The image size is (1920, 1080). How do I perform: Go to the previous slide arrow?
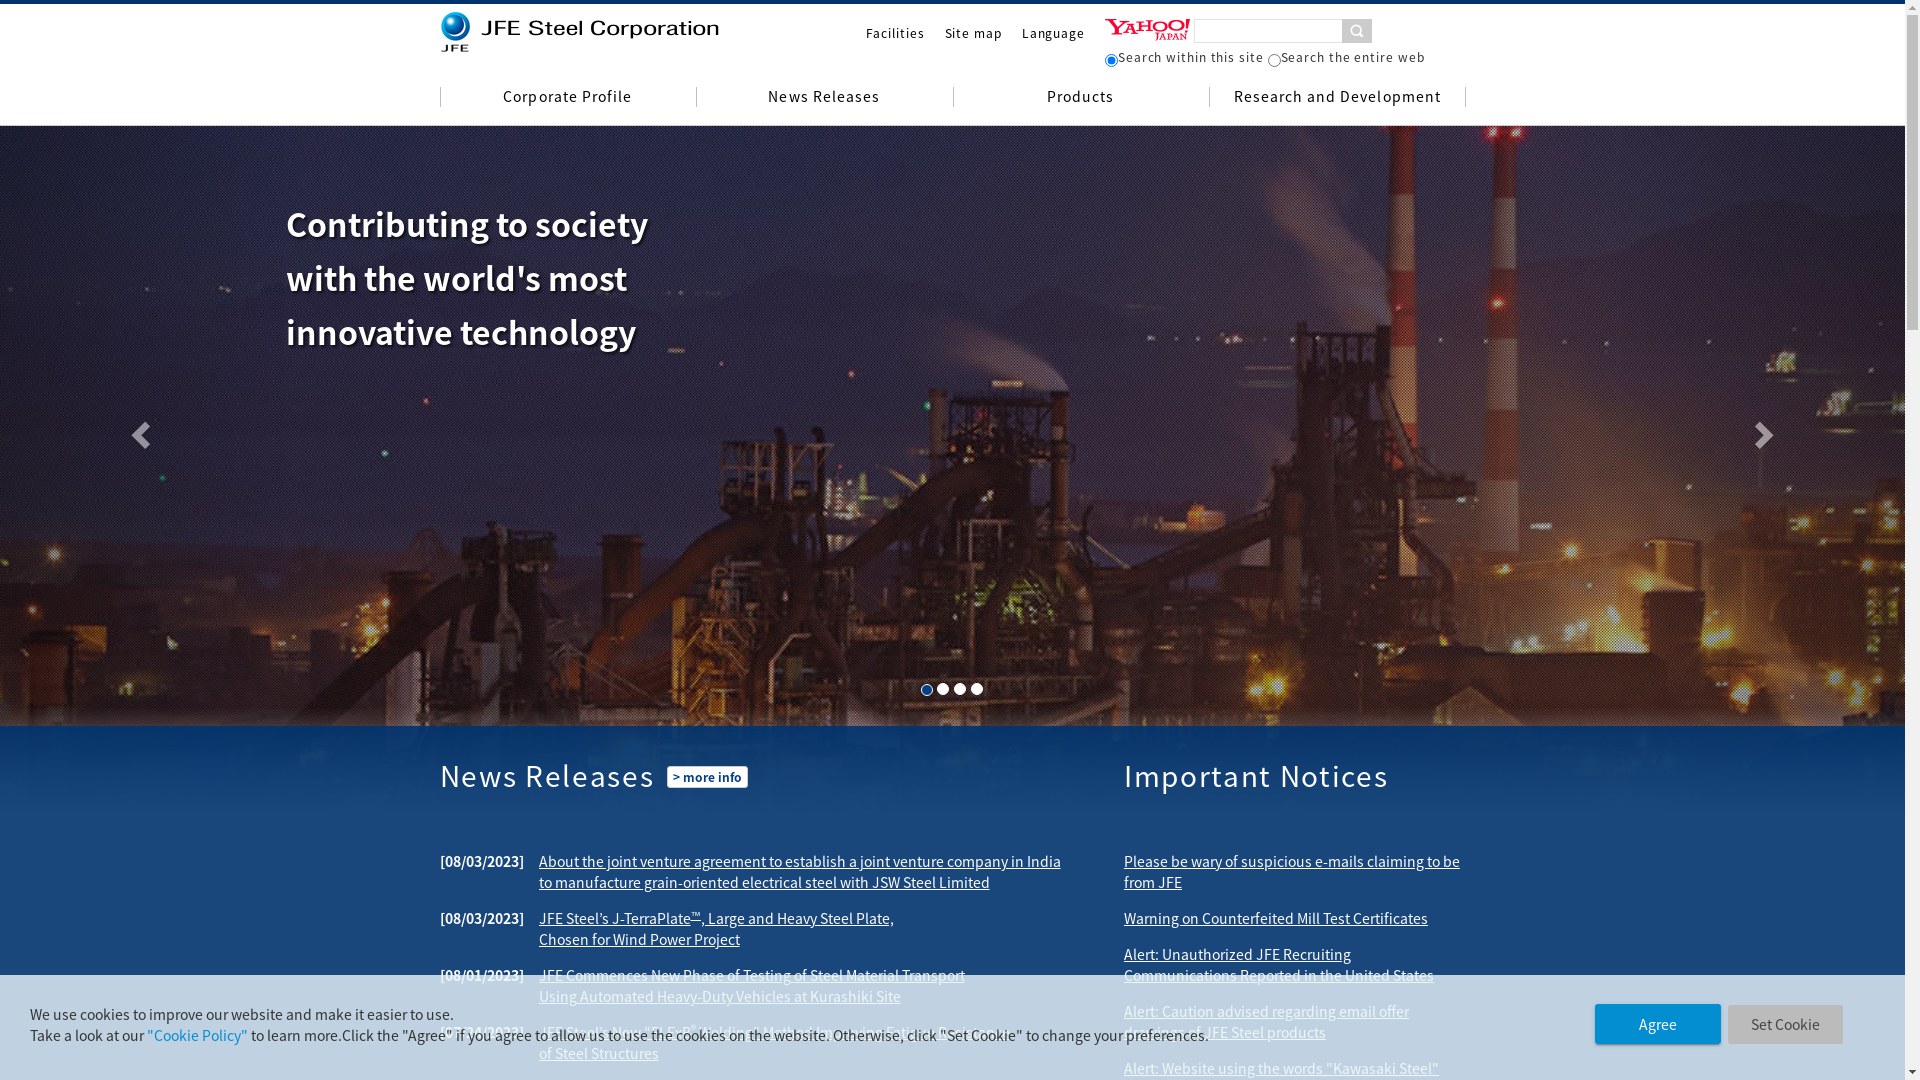coord(141,435)
